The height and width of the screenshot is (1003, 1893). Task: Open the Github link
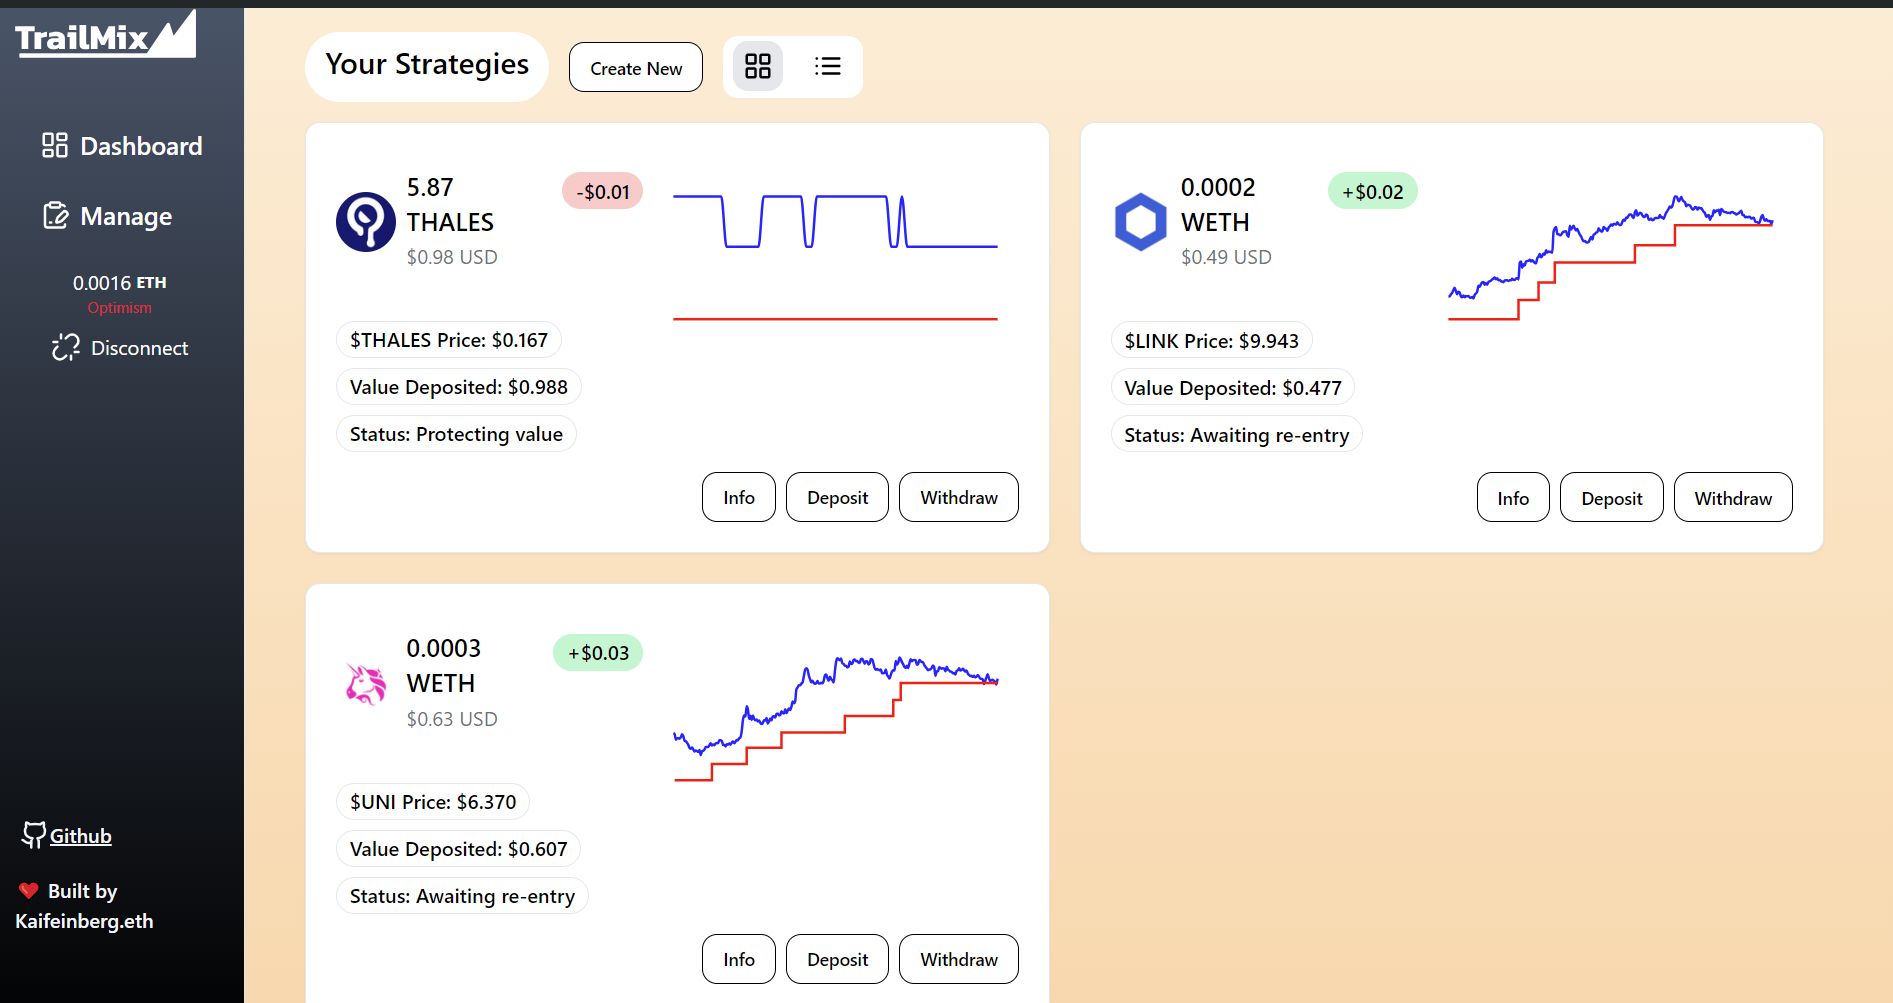click(80, 836)
